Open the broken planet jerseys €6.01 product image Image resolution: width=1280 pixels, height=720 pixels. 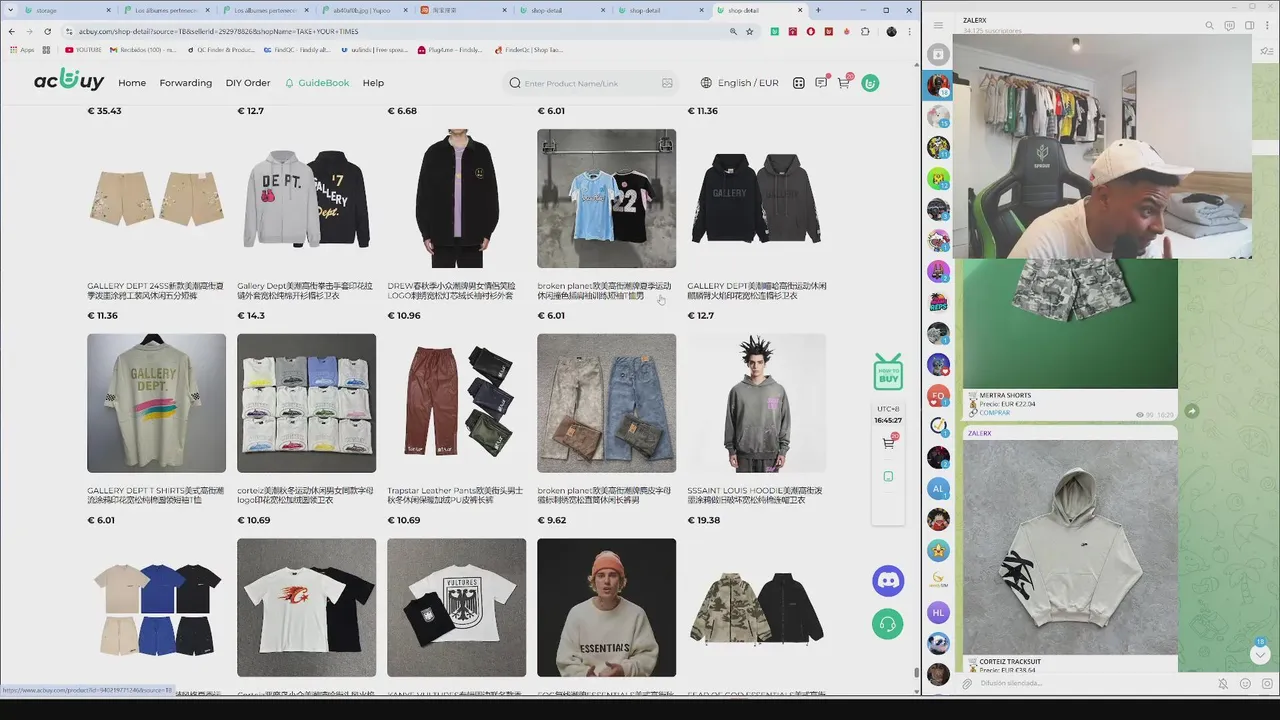(x=606, y=198)
